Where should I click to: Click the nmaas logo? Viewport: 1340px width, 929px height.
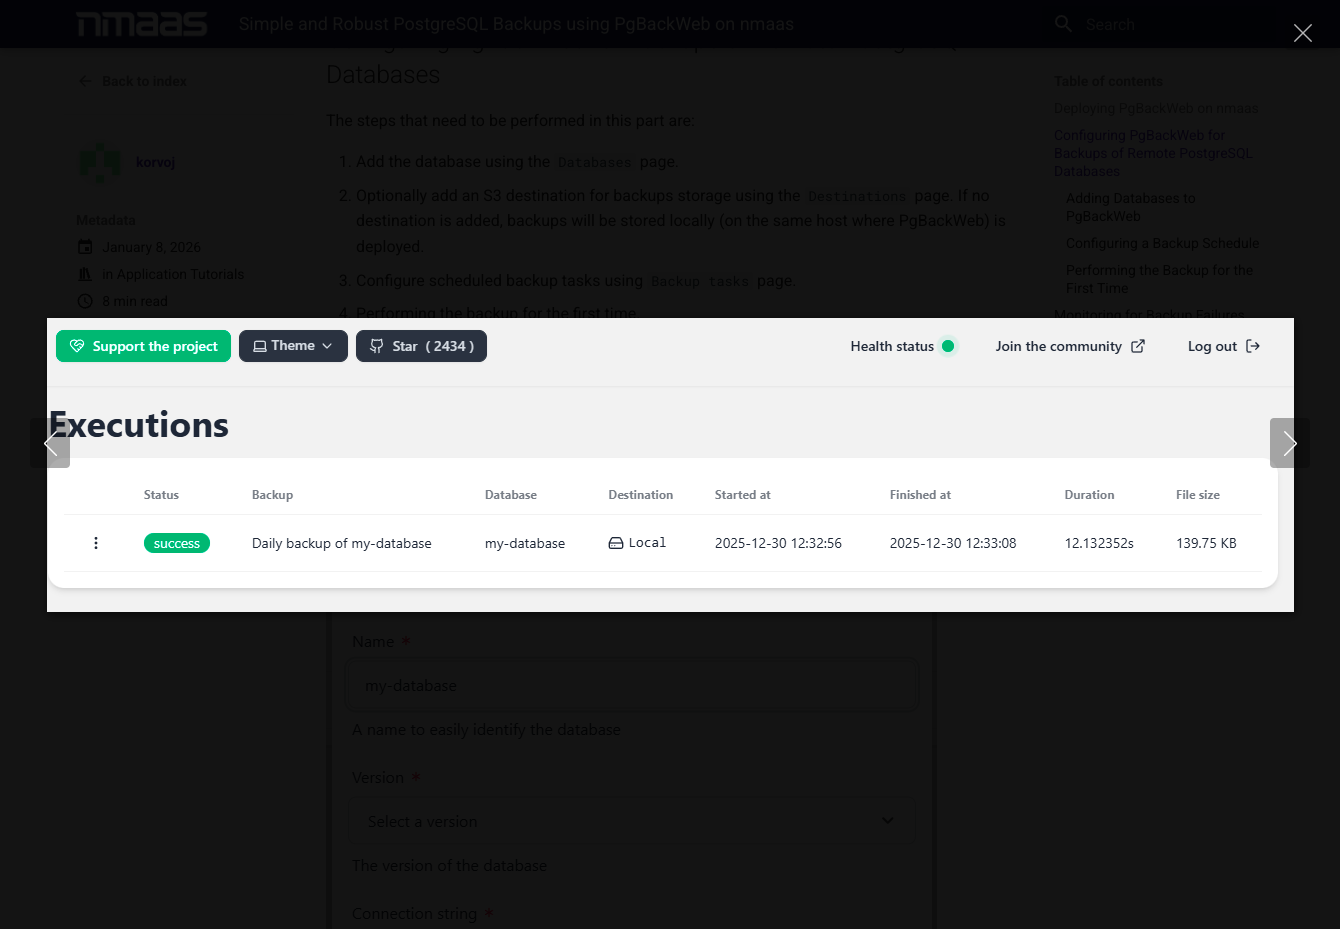[142, 24]
